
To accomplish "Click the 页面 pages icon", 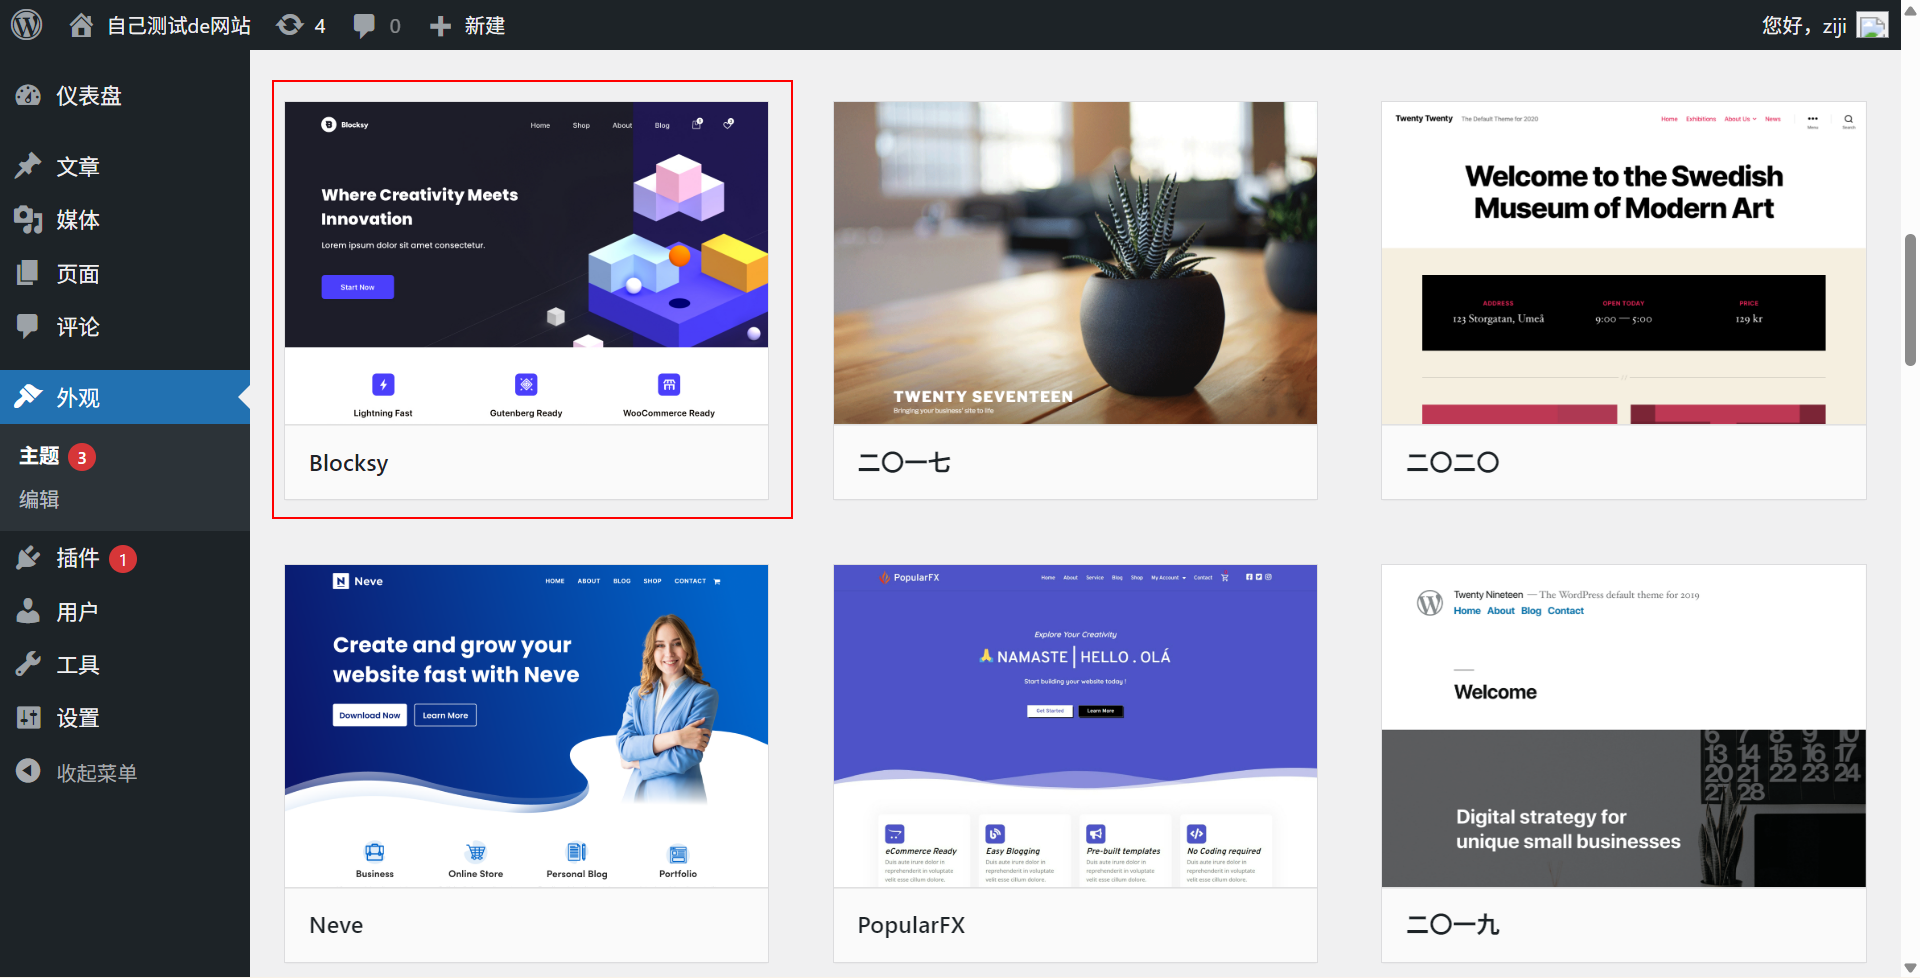I will pyautogui.click(x=28, y=273).
